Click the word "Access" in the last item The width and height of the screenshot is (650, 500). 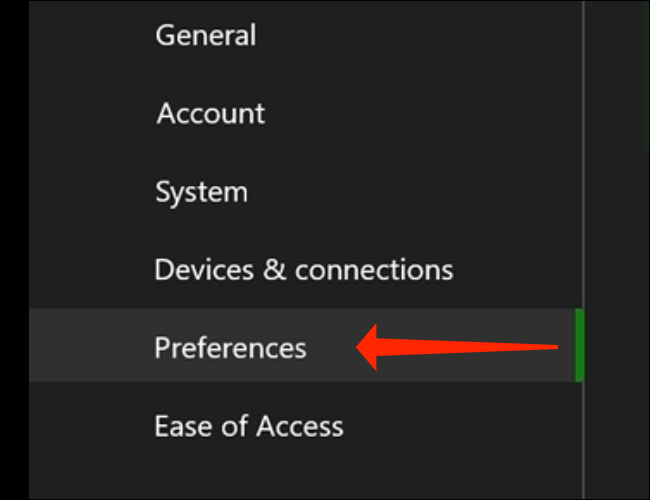tap(298, 426)
